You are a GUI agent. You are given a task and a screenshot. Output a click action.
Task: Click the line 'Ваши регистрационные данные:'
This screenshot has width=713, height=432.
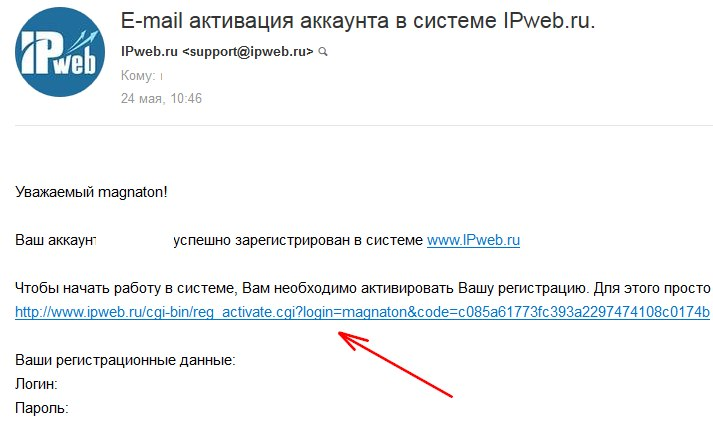click(x=125, y=360)
